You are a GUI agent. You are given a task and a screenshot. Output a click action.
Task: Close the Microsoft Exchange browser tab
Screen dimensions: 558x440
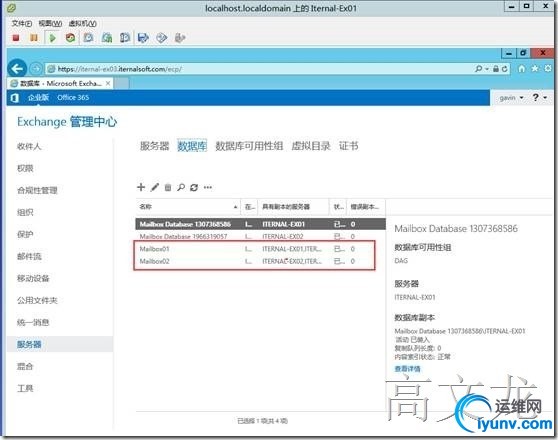pos(108,83)
